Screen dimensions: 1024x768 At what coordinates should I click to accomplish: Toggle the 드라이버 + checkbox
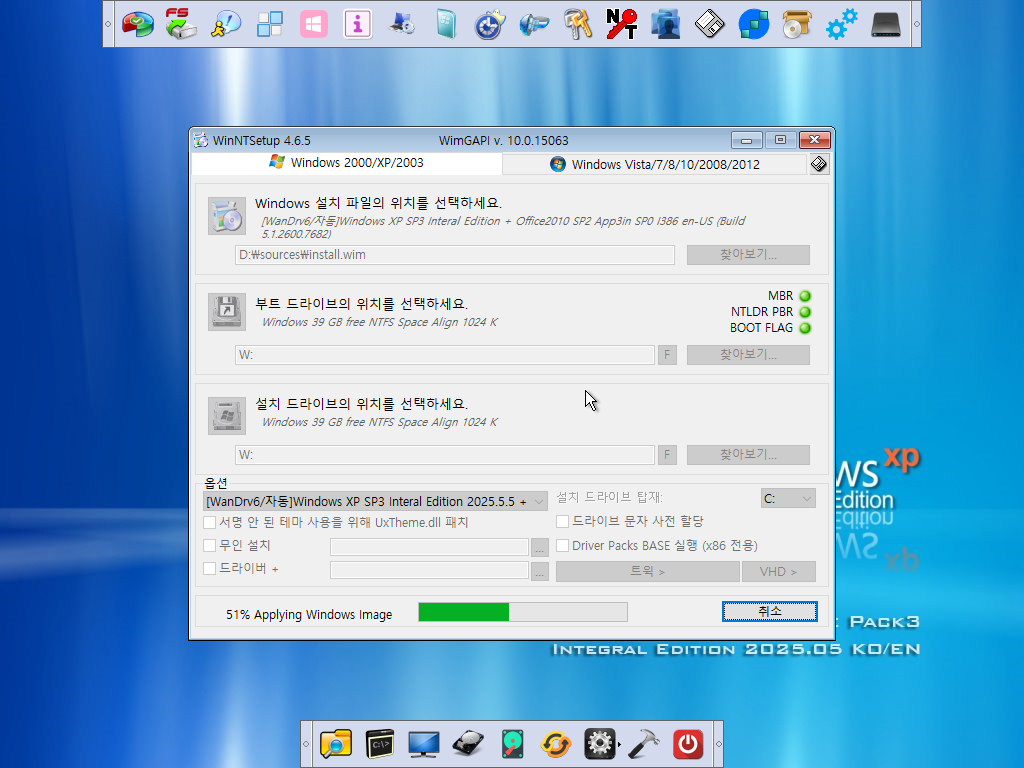210,568
